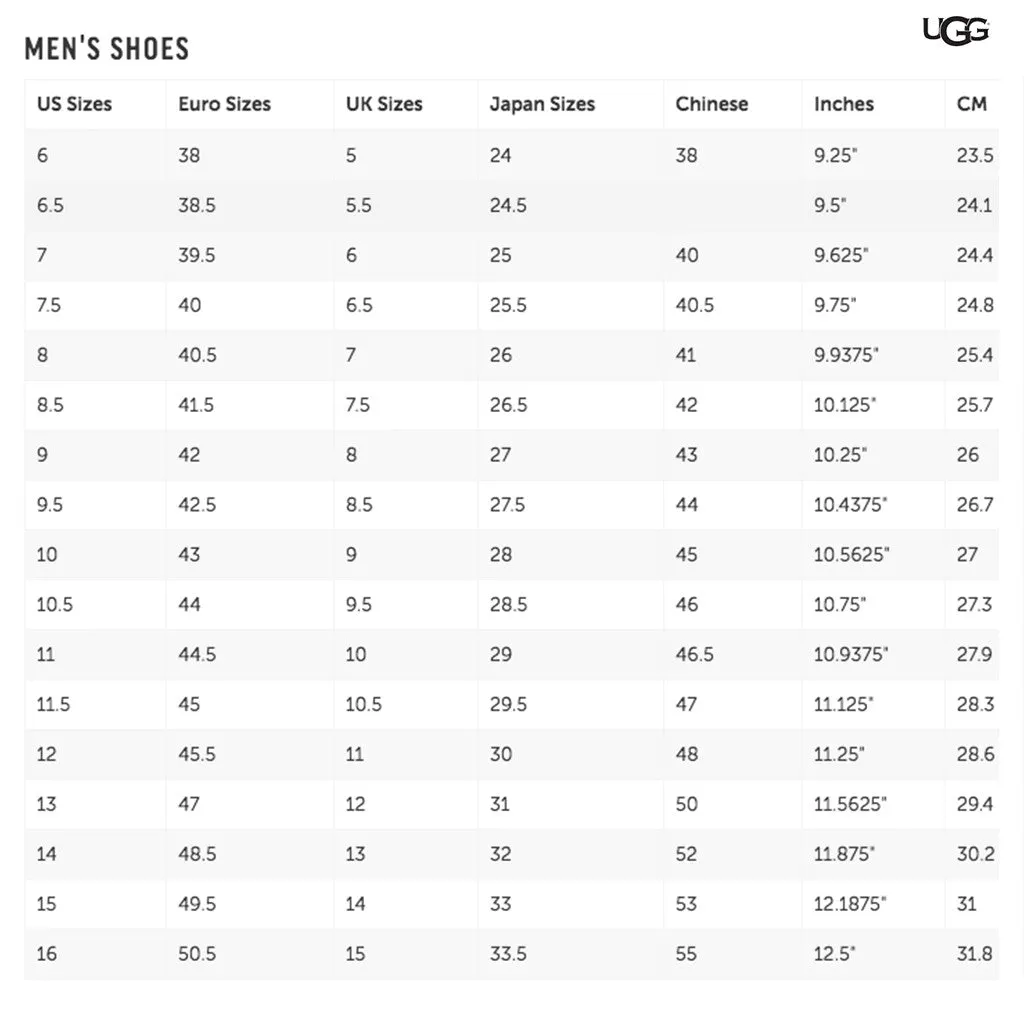The width and height of the screenshot is (1024, 1024).
Task: Click the CM column header
Action: [x=972, y=104]
